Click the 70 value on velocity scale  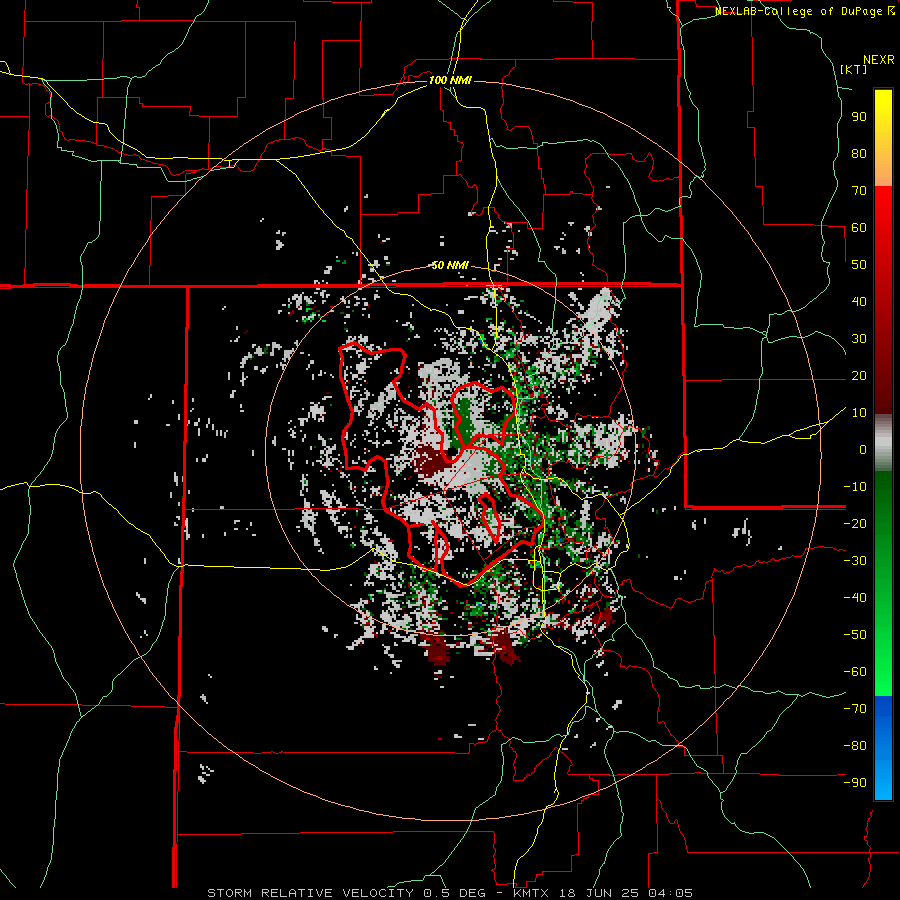tap(859, 191)
